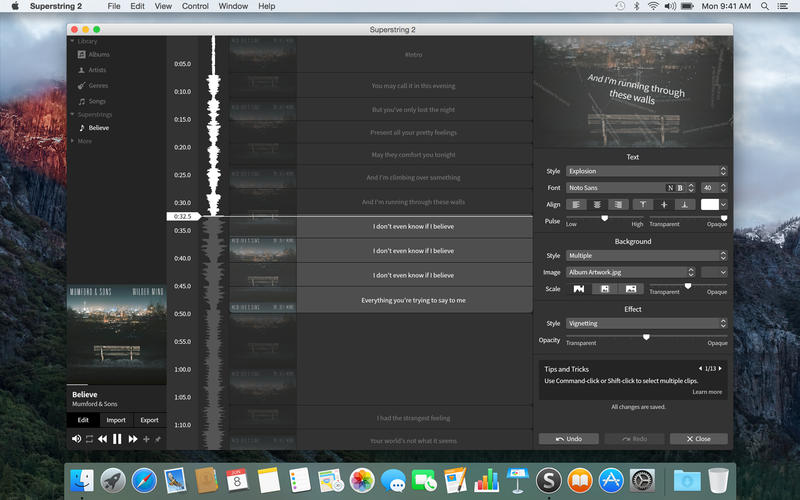
Task: Open Artists in the Library sidebar
Action: [x=92, y=70]
